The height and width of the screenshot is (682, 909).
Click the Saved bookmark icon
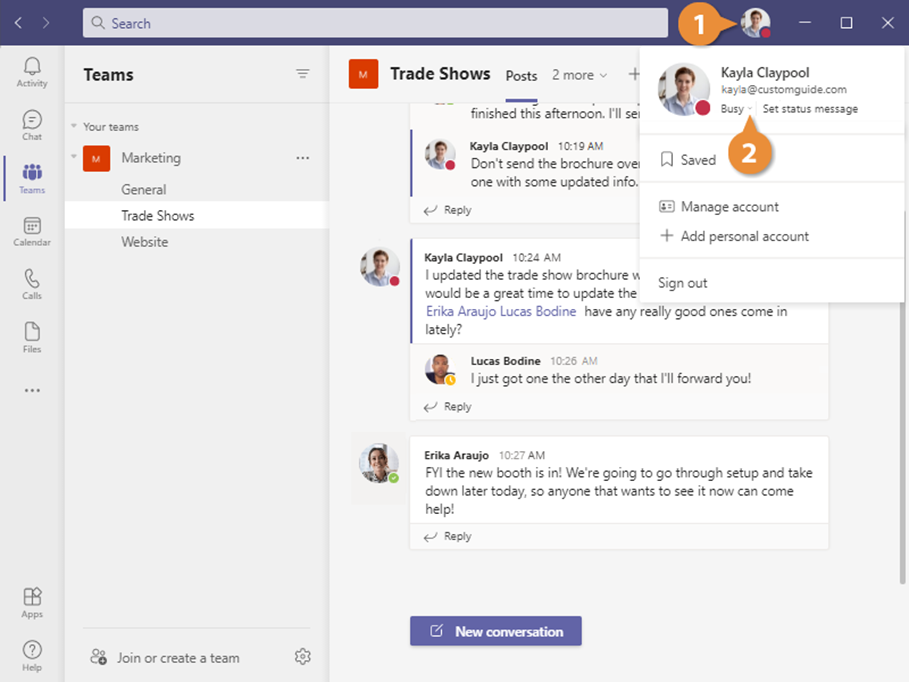pyautogui.click(x=667, y=159)
